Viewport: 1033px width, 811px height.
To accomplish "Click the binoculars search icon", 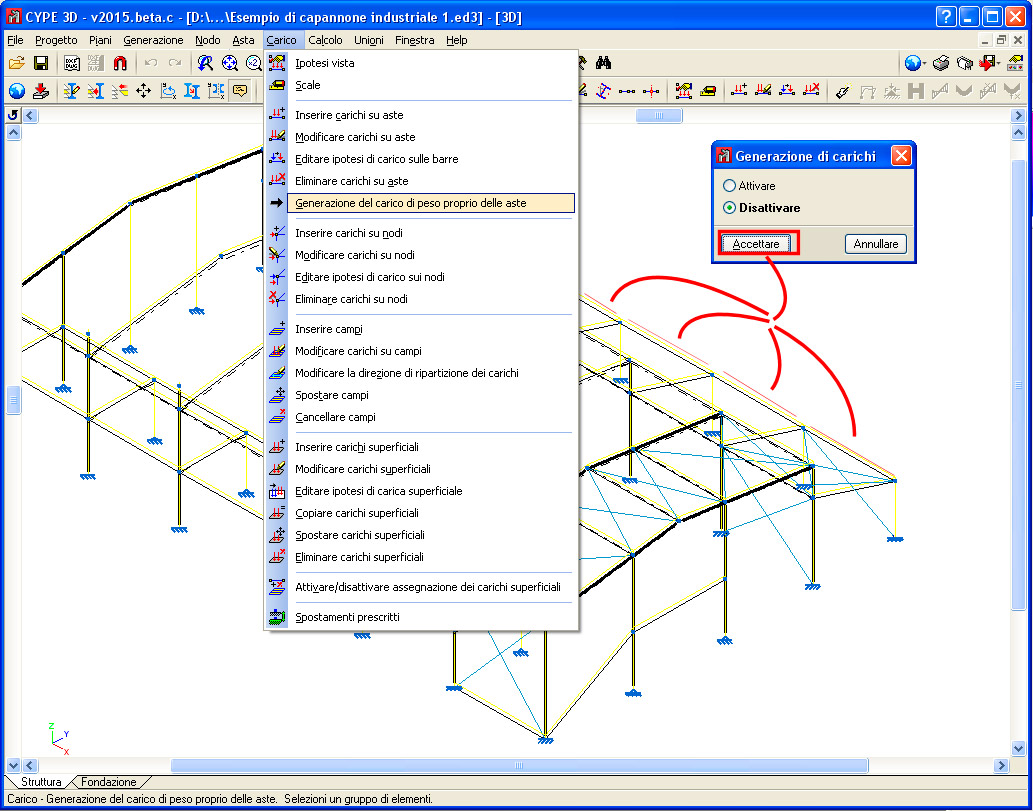I will click(x=603, y=63).
